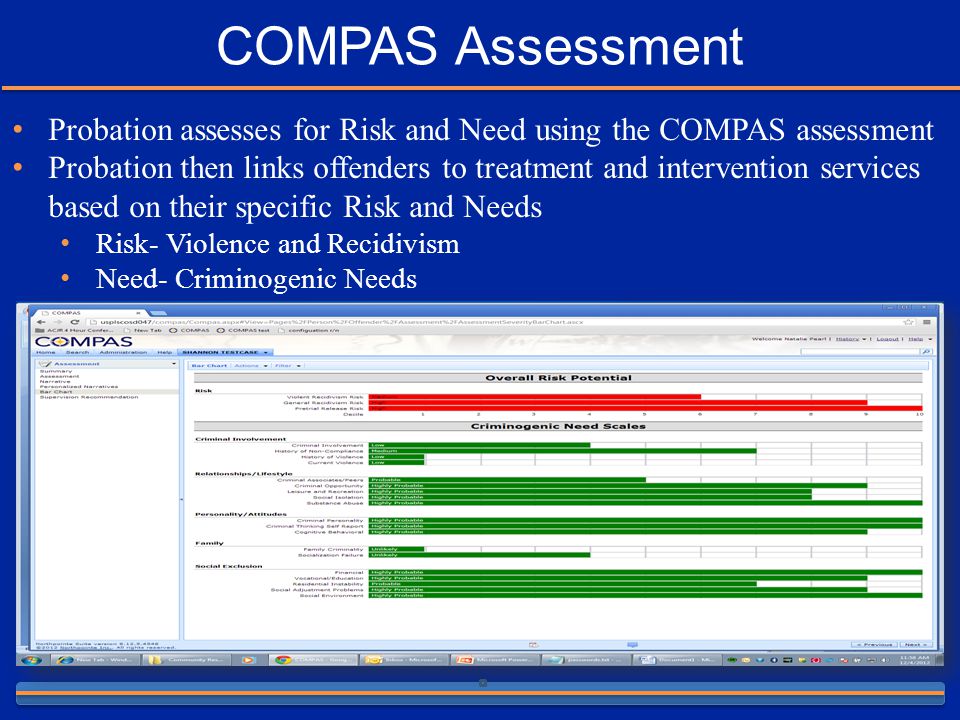Open the Windows Start orb

[x=32, y=660]
